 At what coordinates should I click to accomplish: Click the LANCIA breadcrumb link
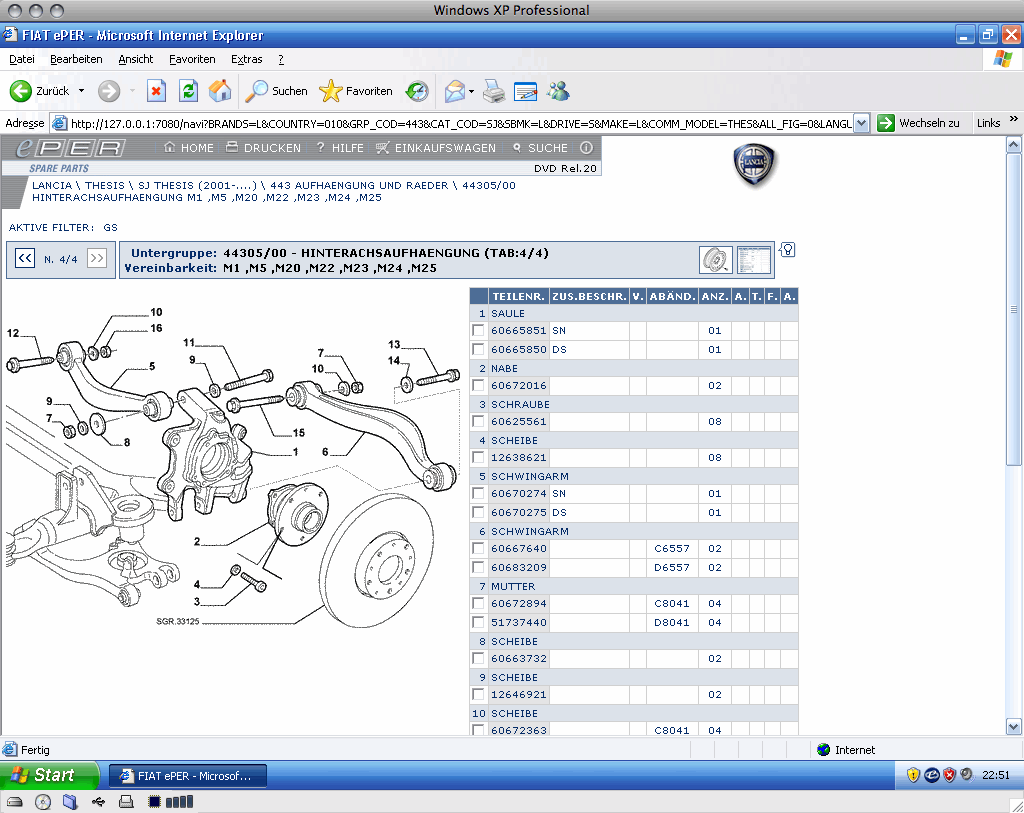(52, 185)
